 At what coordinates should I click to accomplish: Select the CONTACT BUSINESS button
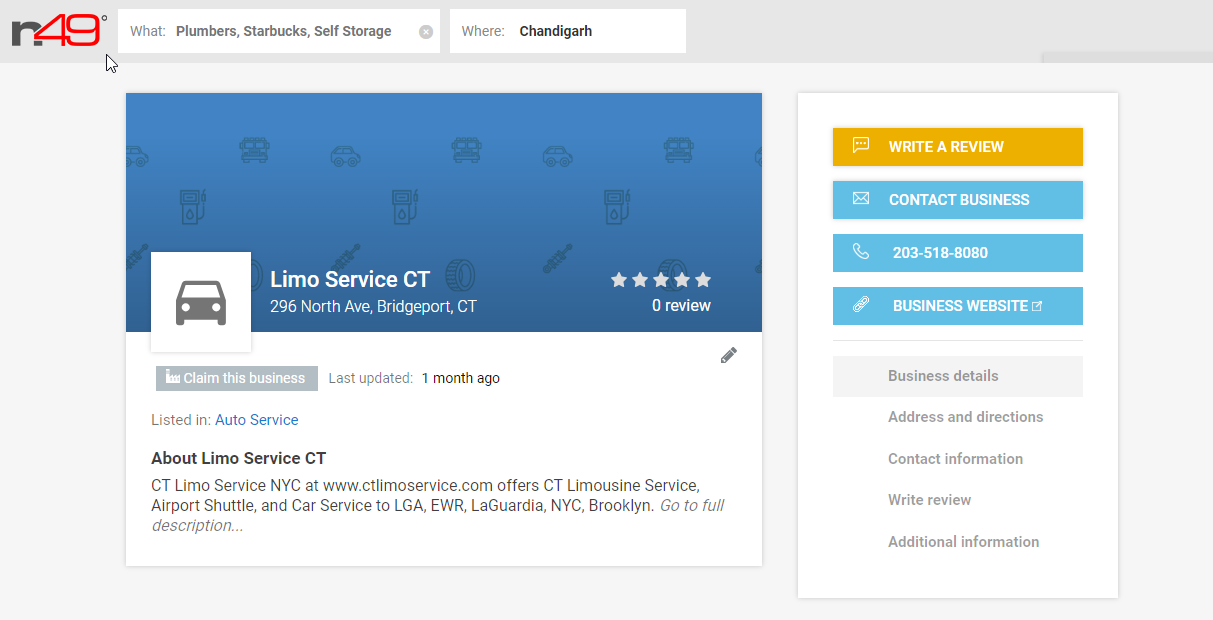(x=958, y=200)
